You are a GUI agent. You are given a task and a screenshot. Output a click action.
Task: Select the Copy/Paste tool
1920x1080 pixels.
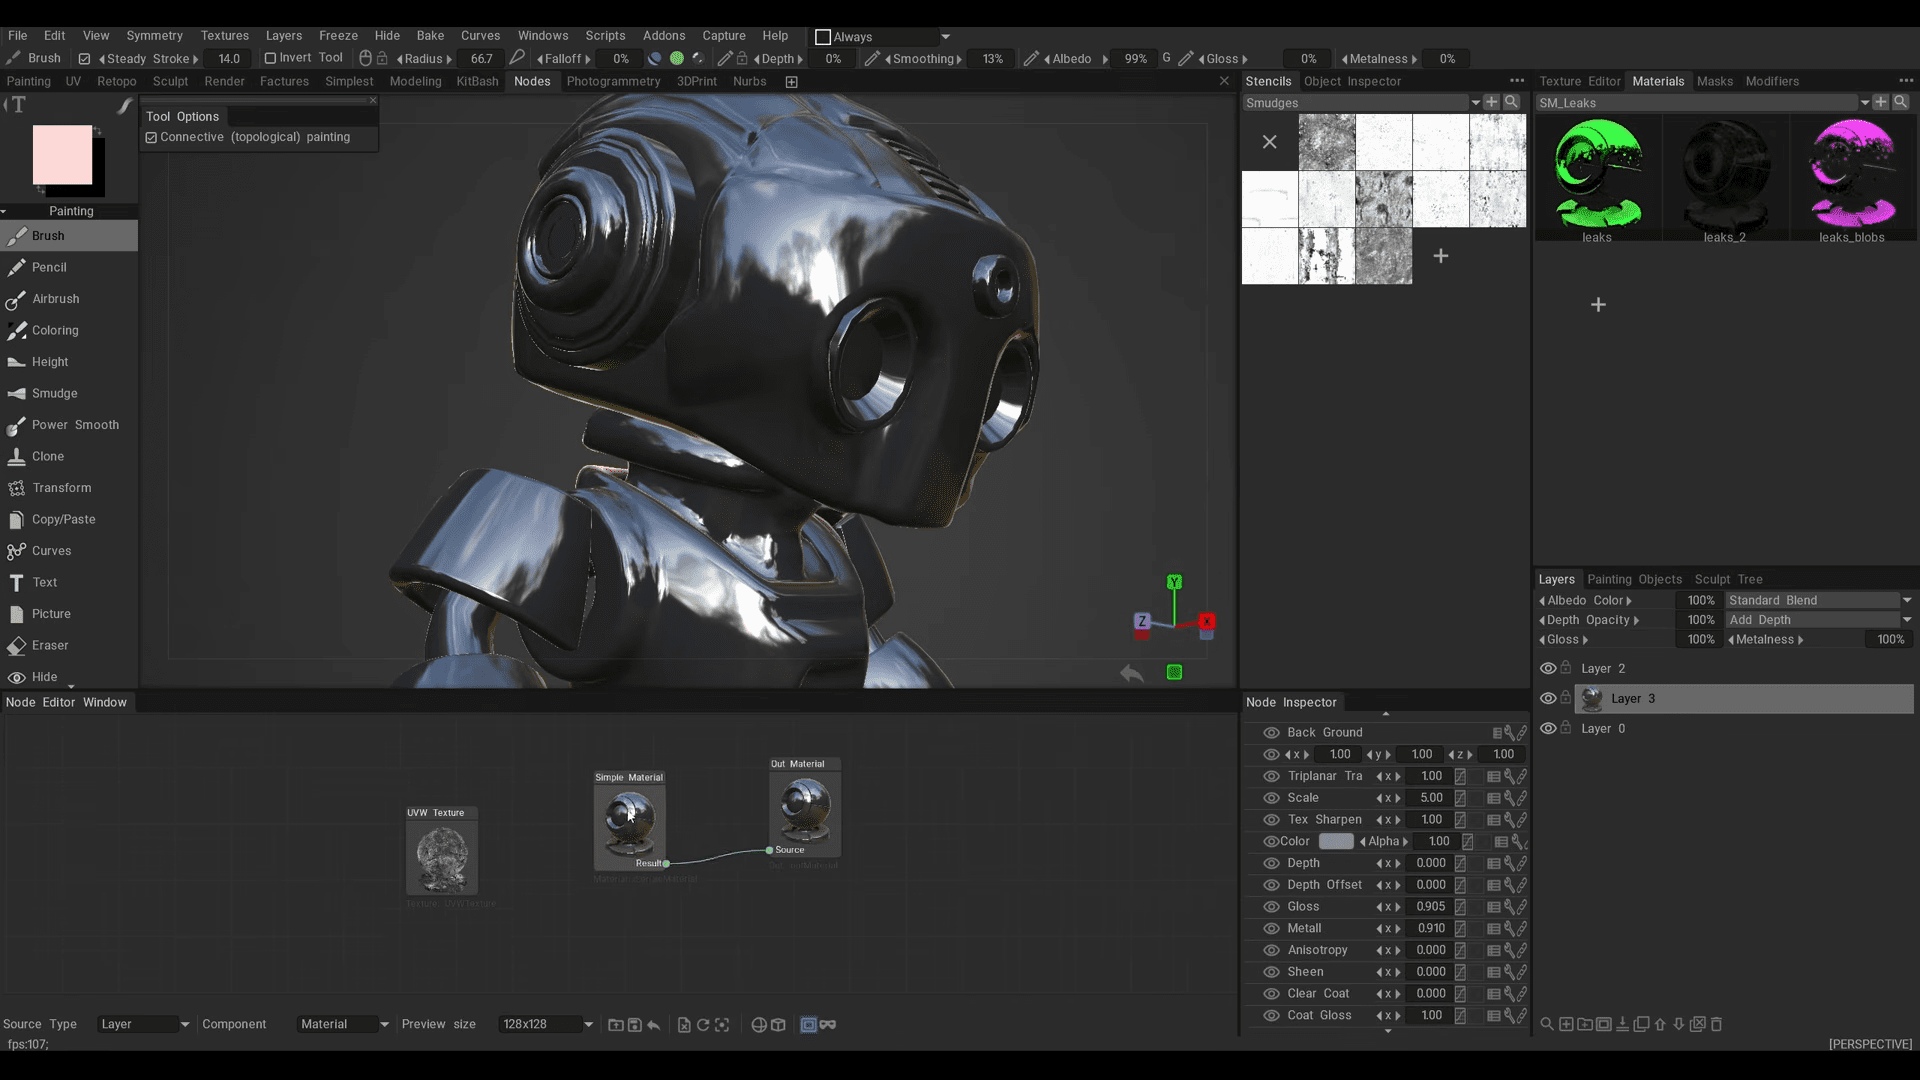(68, 519)
